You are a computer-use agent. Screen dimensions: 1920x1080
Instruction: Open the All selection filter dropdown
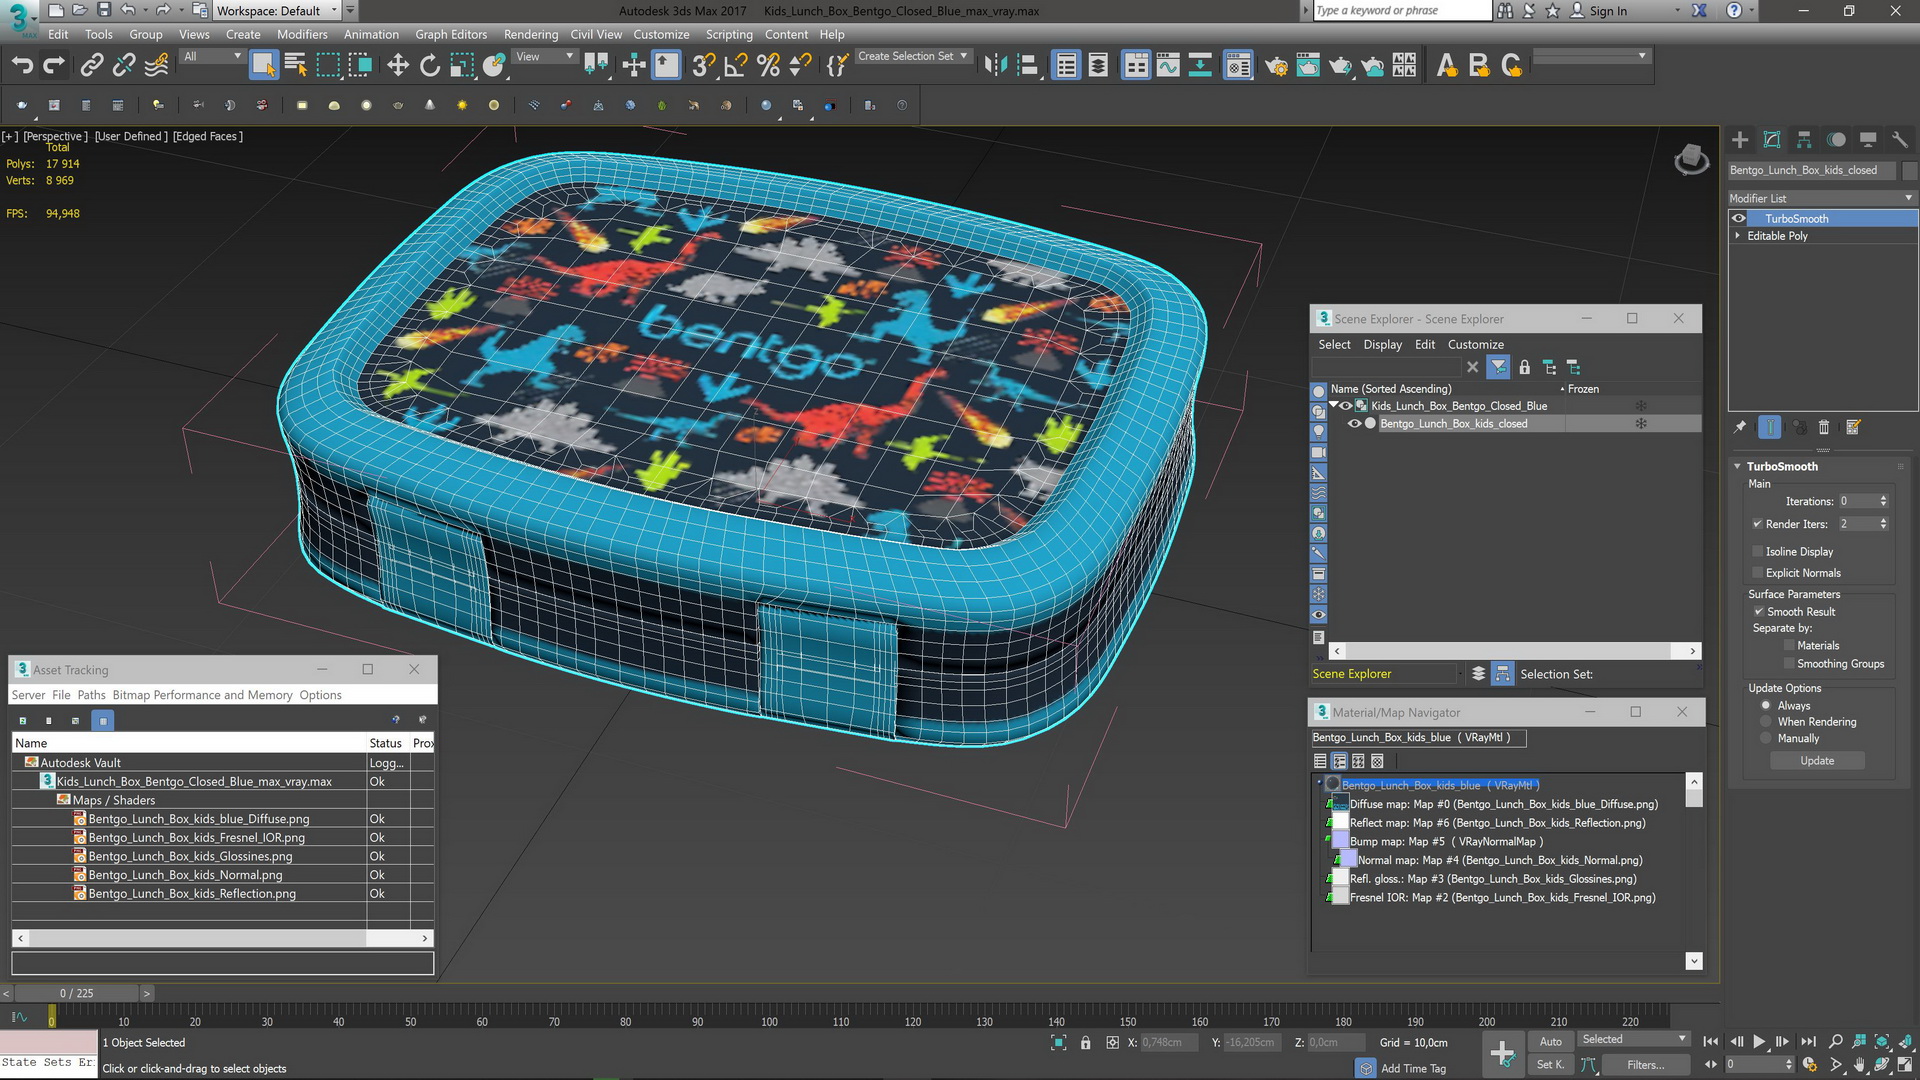coord(212,56)
